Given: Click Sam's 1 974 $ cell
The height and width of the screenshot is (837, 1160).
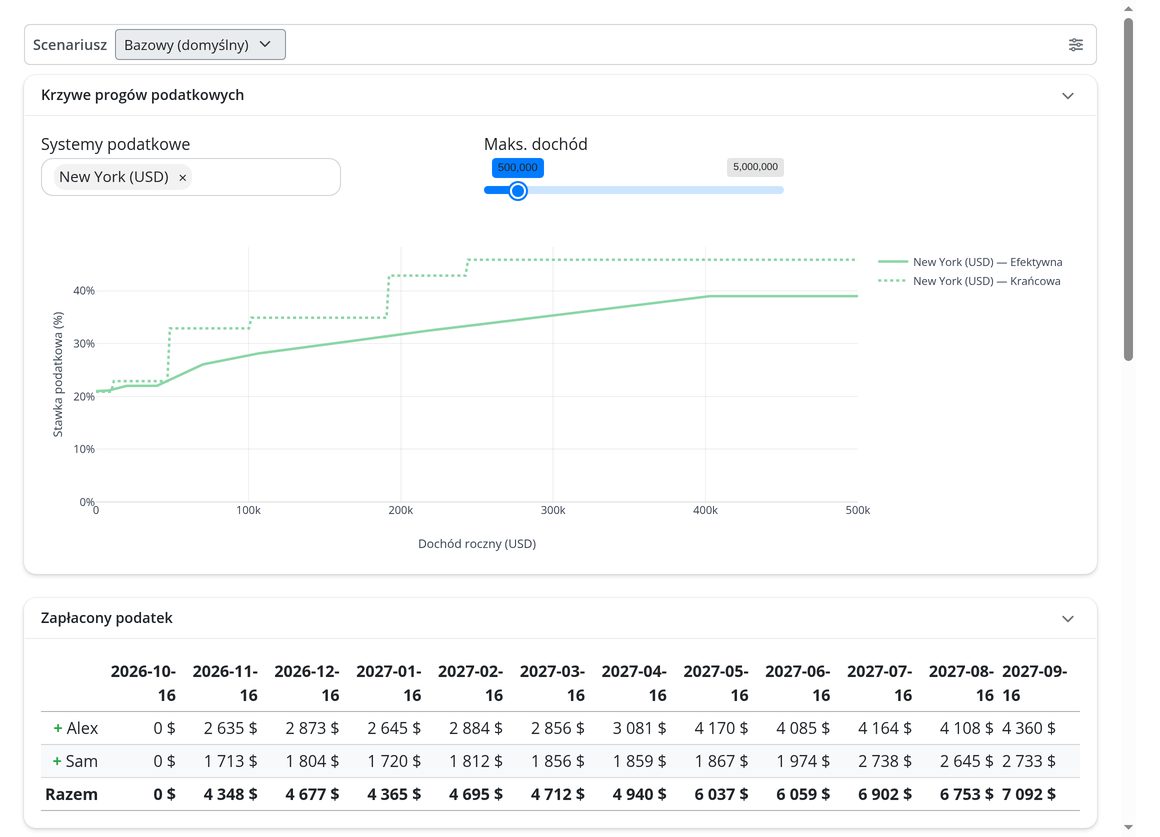Looking at the screenshot, I should 803,762.
